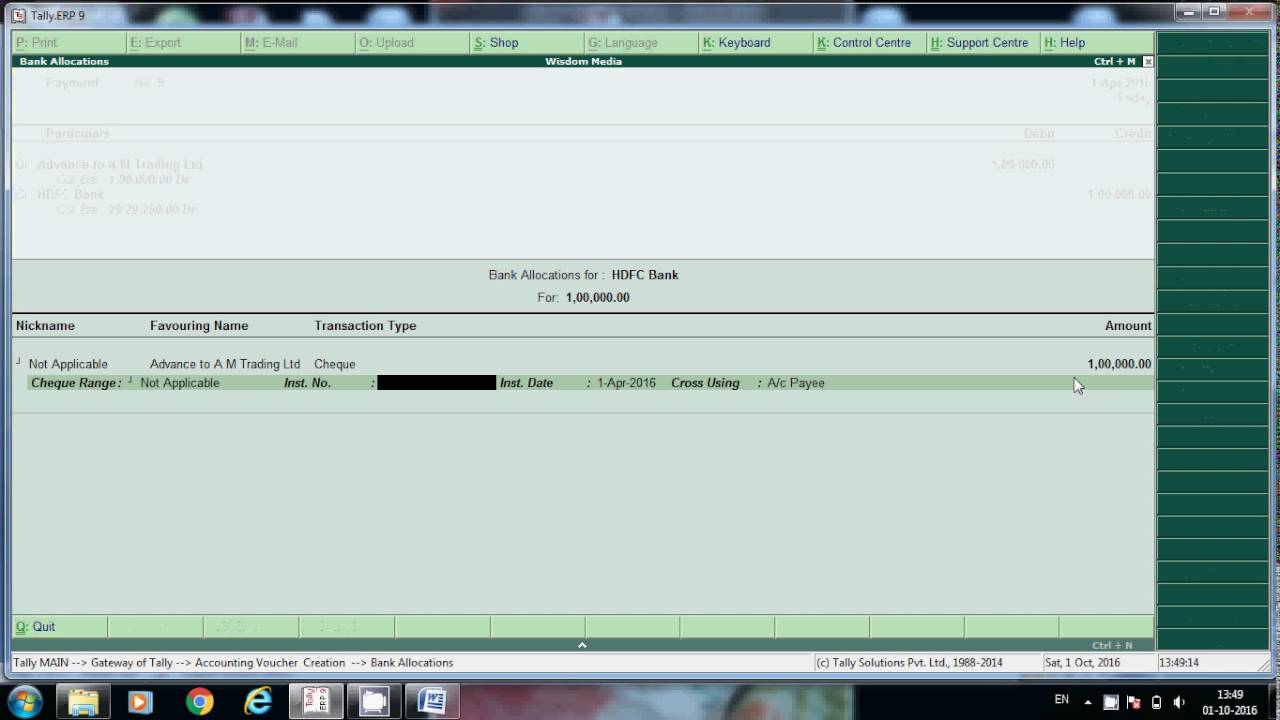Click the Cheque Range Not Applicable value
Screen dimensions: 1280x720
point(180,383)
